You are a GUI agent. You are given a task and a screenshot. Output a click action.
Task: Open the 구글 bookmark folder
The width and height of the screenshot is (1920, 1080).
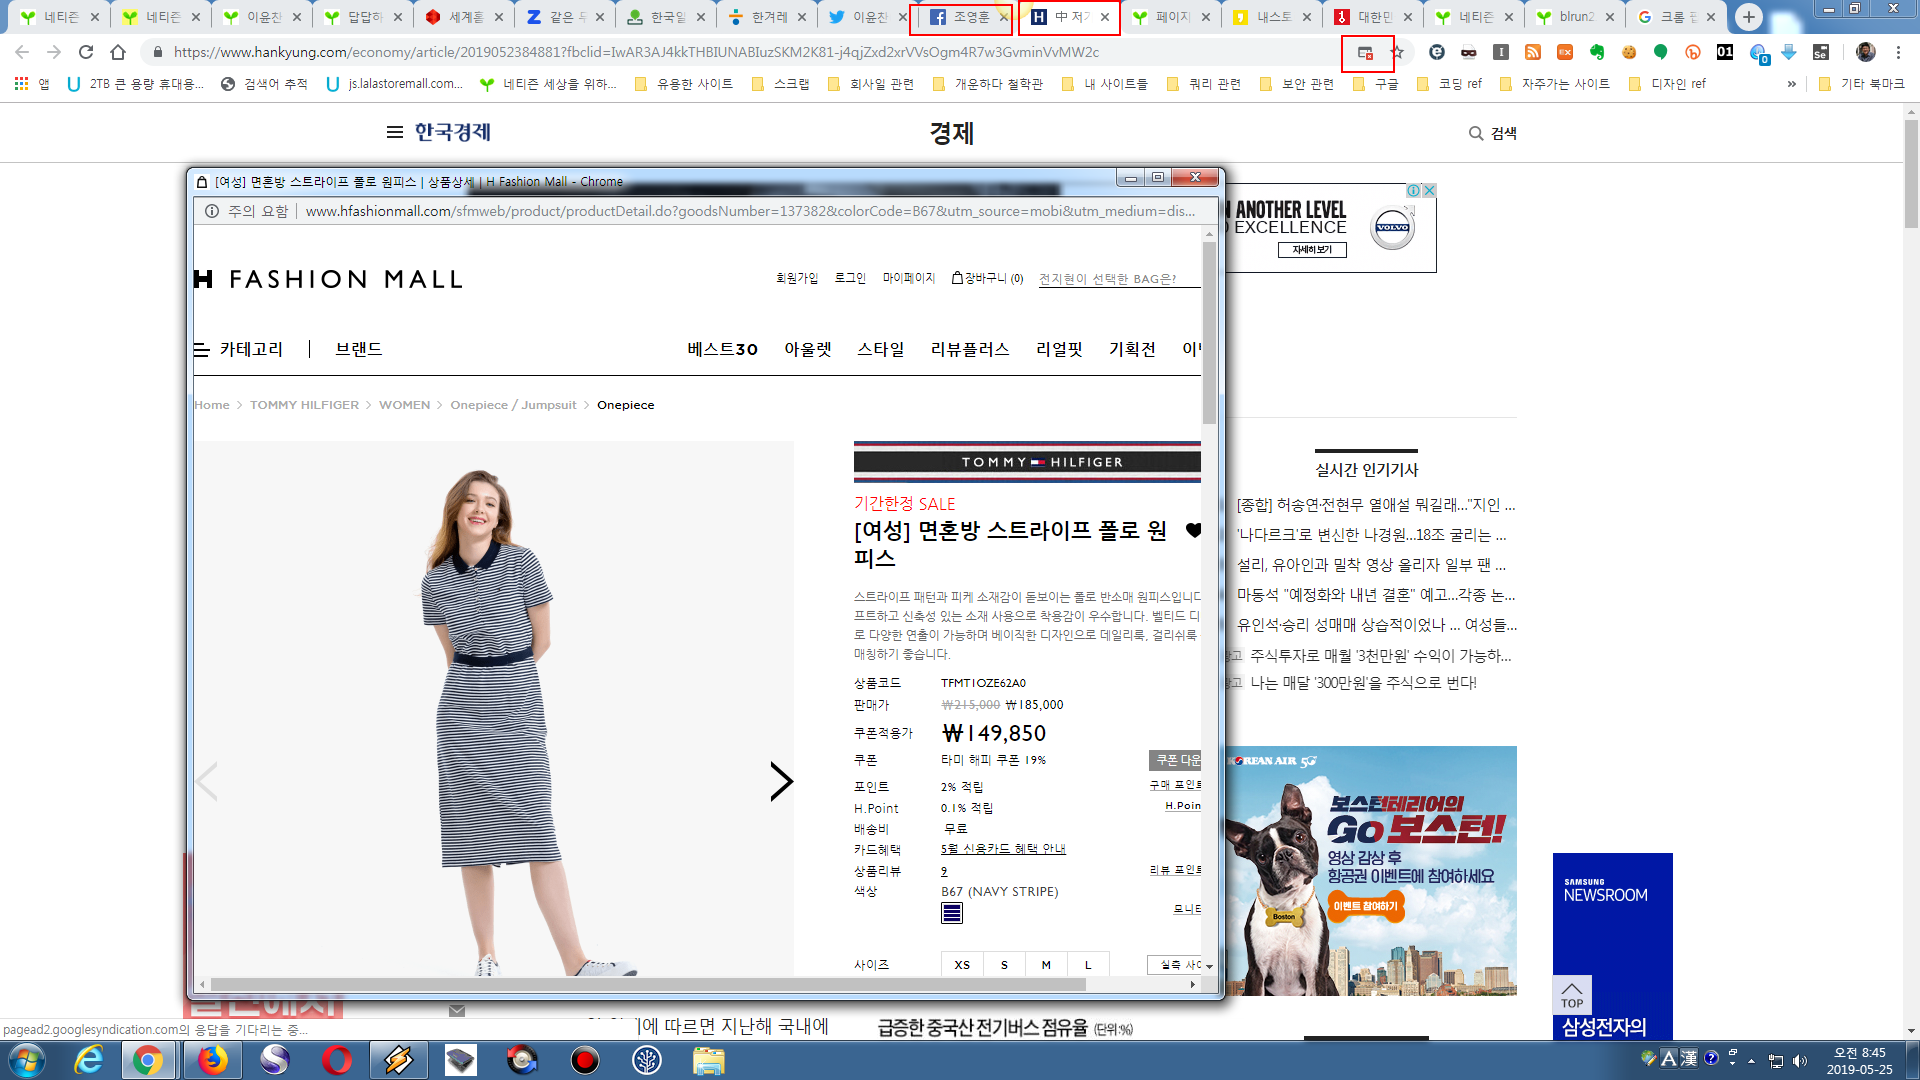pos(1376,84)
